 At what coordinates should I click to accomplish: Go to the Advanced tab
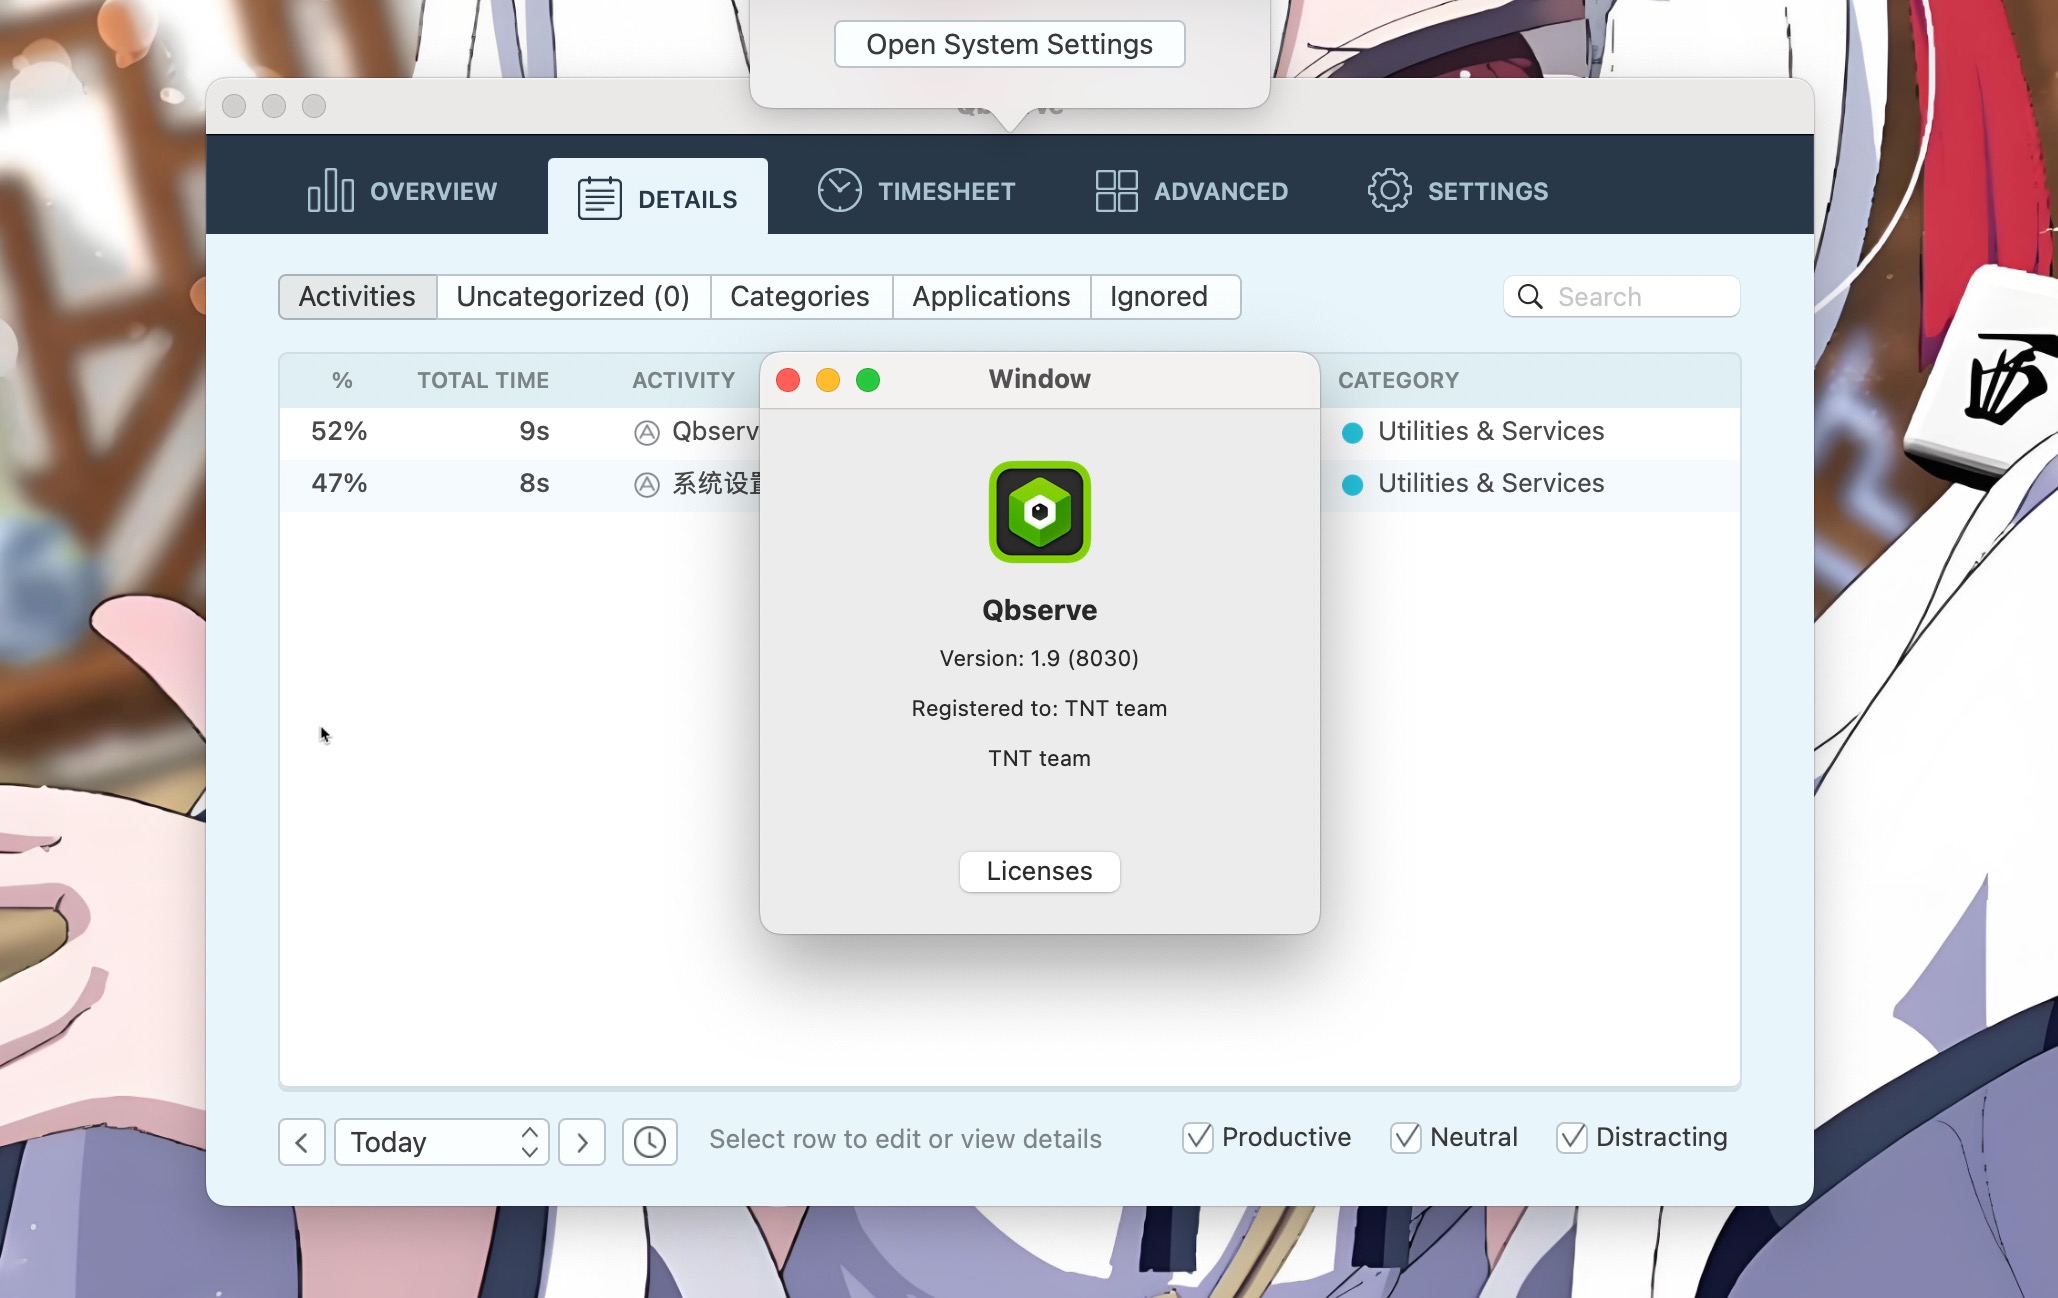(1191, 191)
